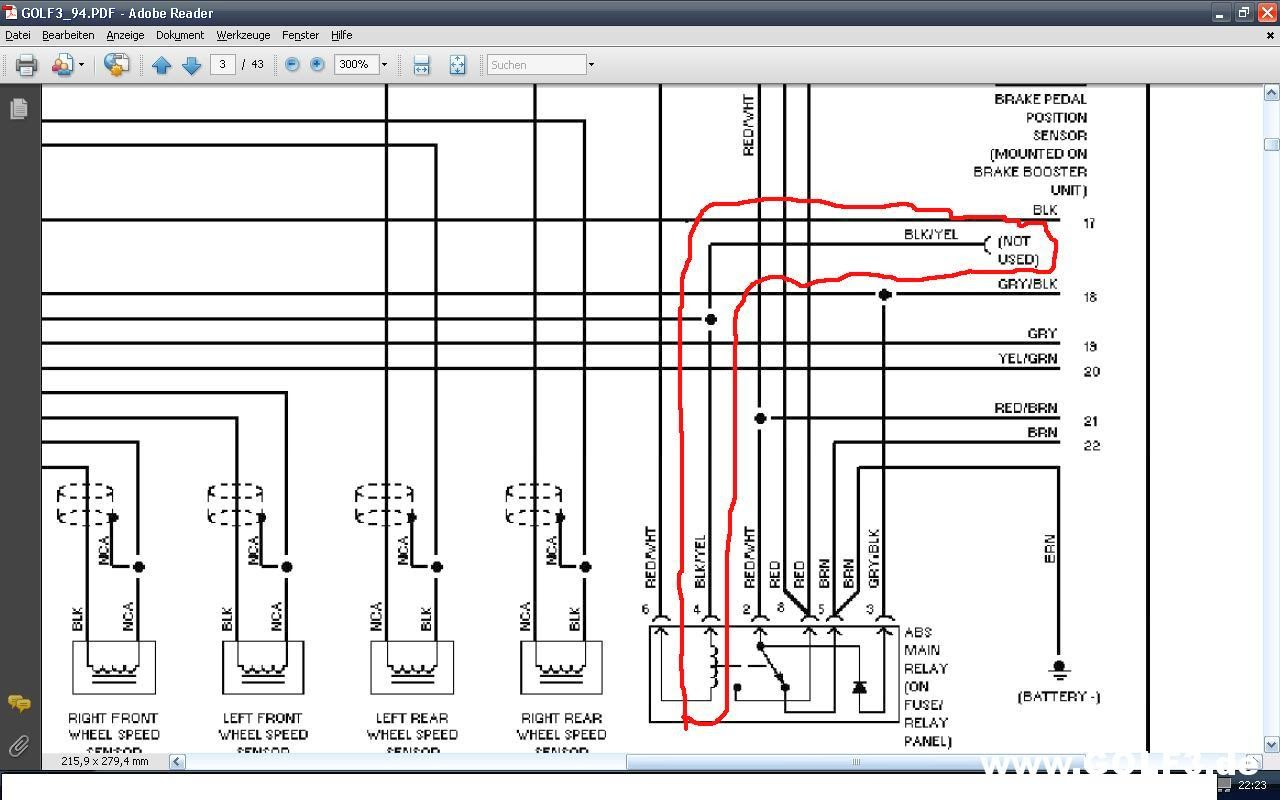Click the vertical scrollbar up arrow
Screen dimensions: 1280x800
tap(1271, 93)
